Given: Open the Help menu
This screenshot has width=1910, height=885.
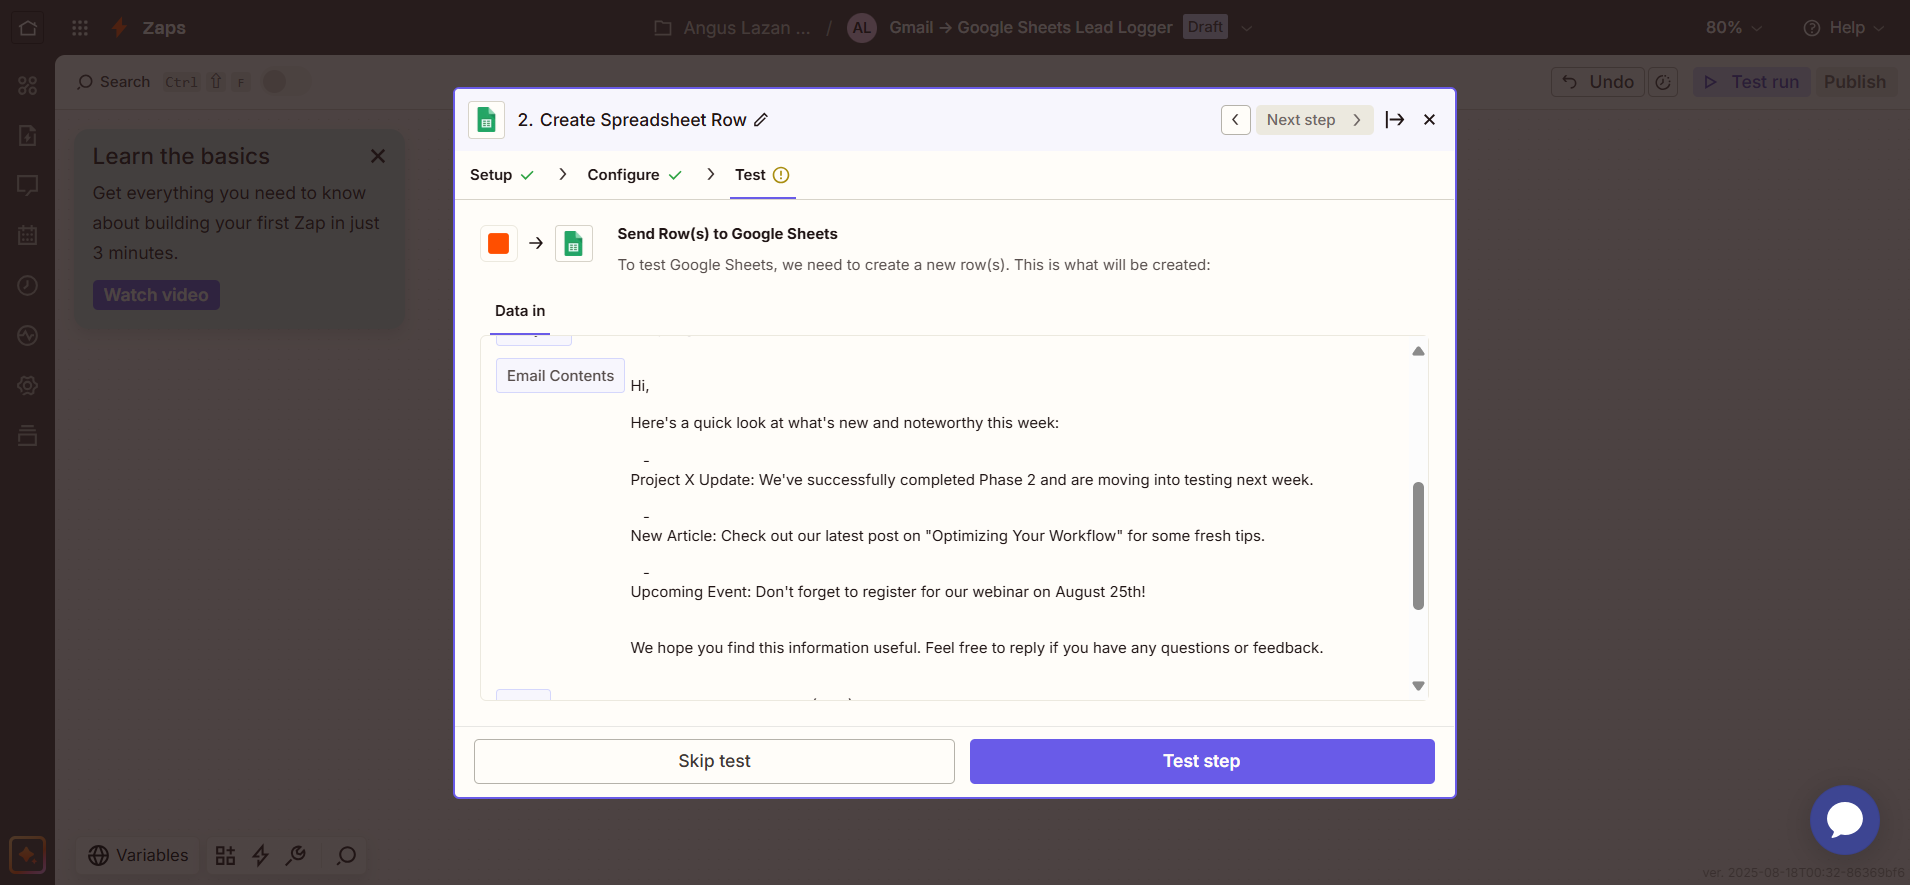Looking at the screenshot, I should pos(1843,28).
